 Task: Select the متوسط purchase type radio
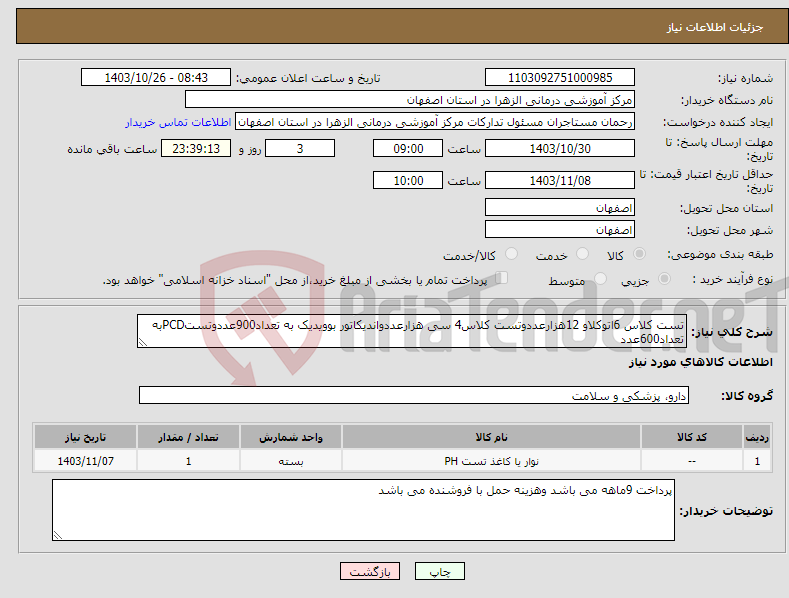click(600, 278)
